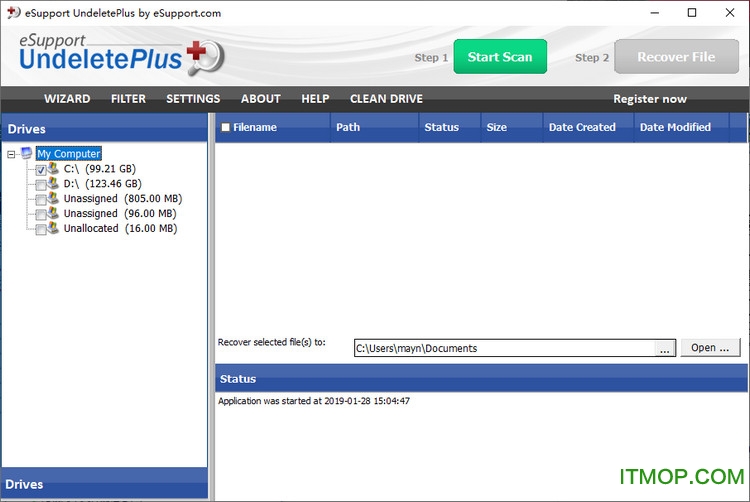Viewport: 750px width, 502px height.
Task: Enable the Unassigned 96.00 MB checkbox
Action: (x=41, y=214)
